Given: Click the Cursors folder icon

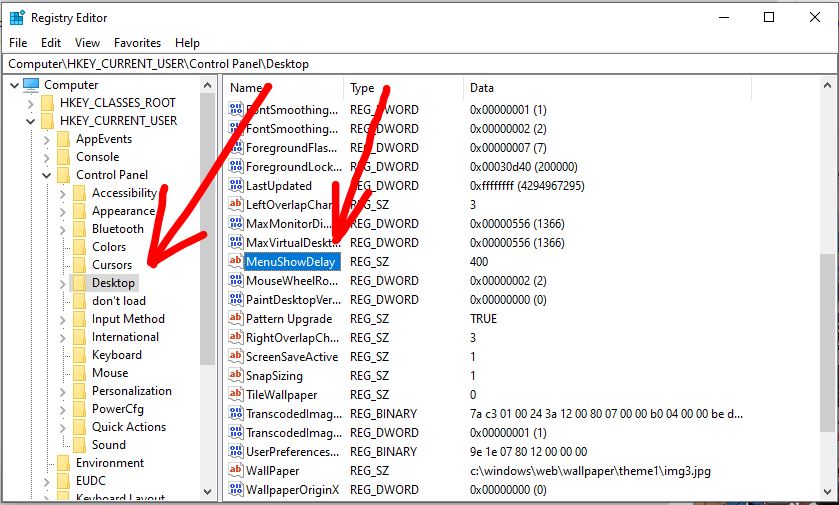Looking at the screenshot, I should tap(79, 265).
